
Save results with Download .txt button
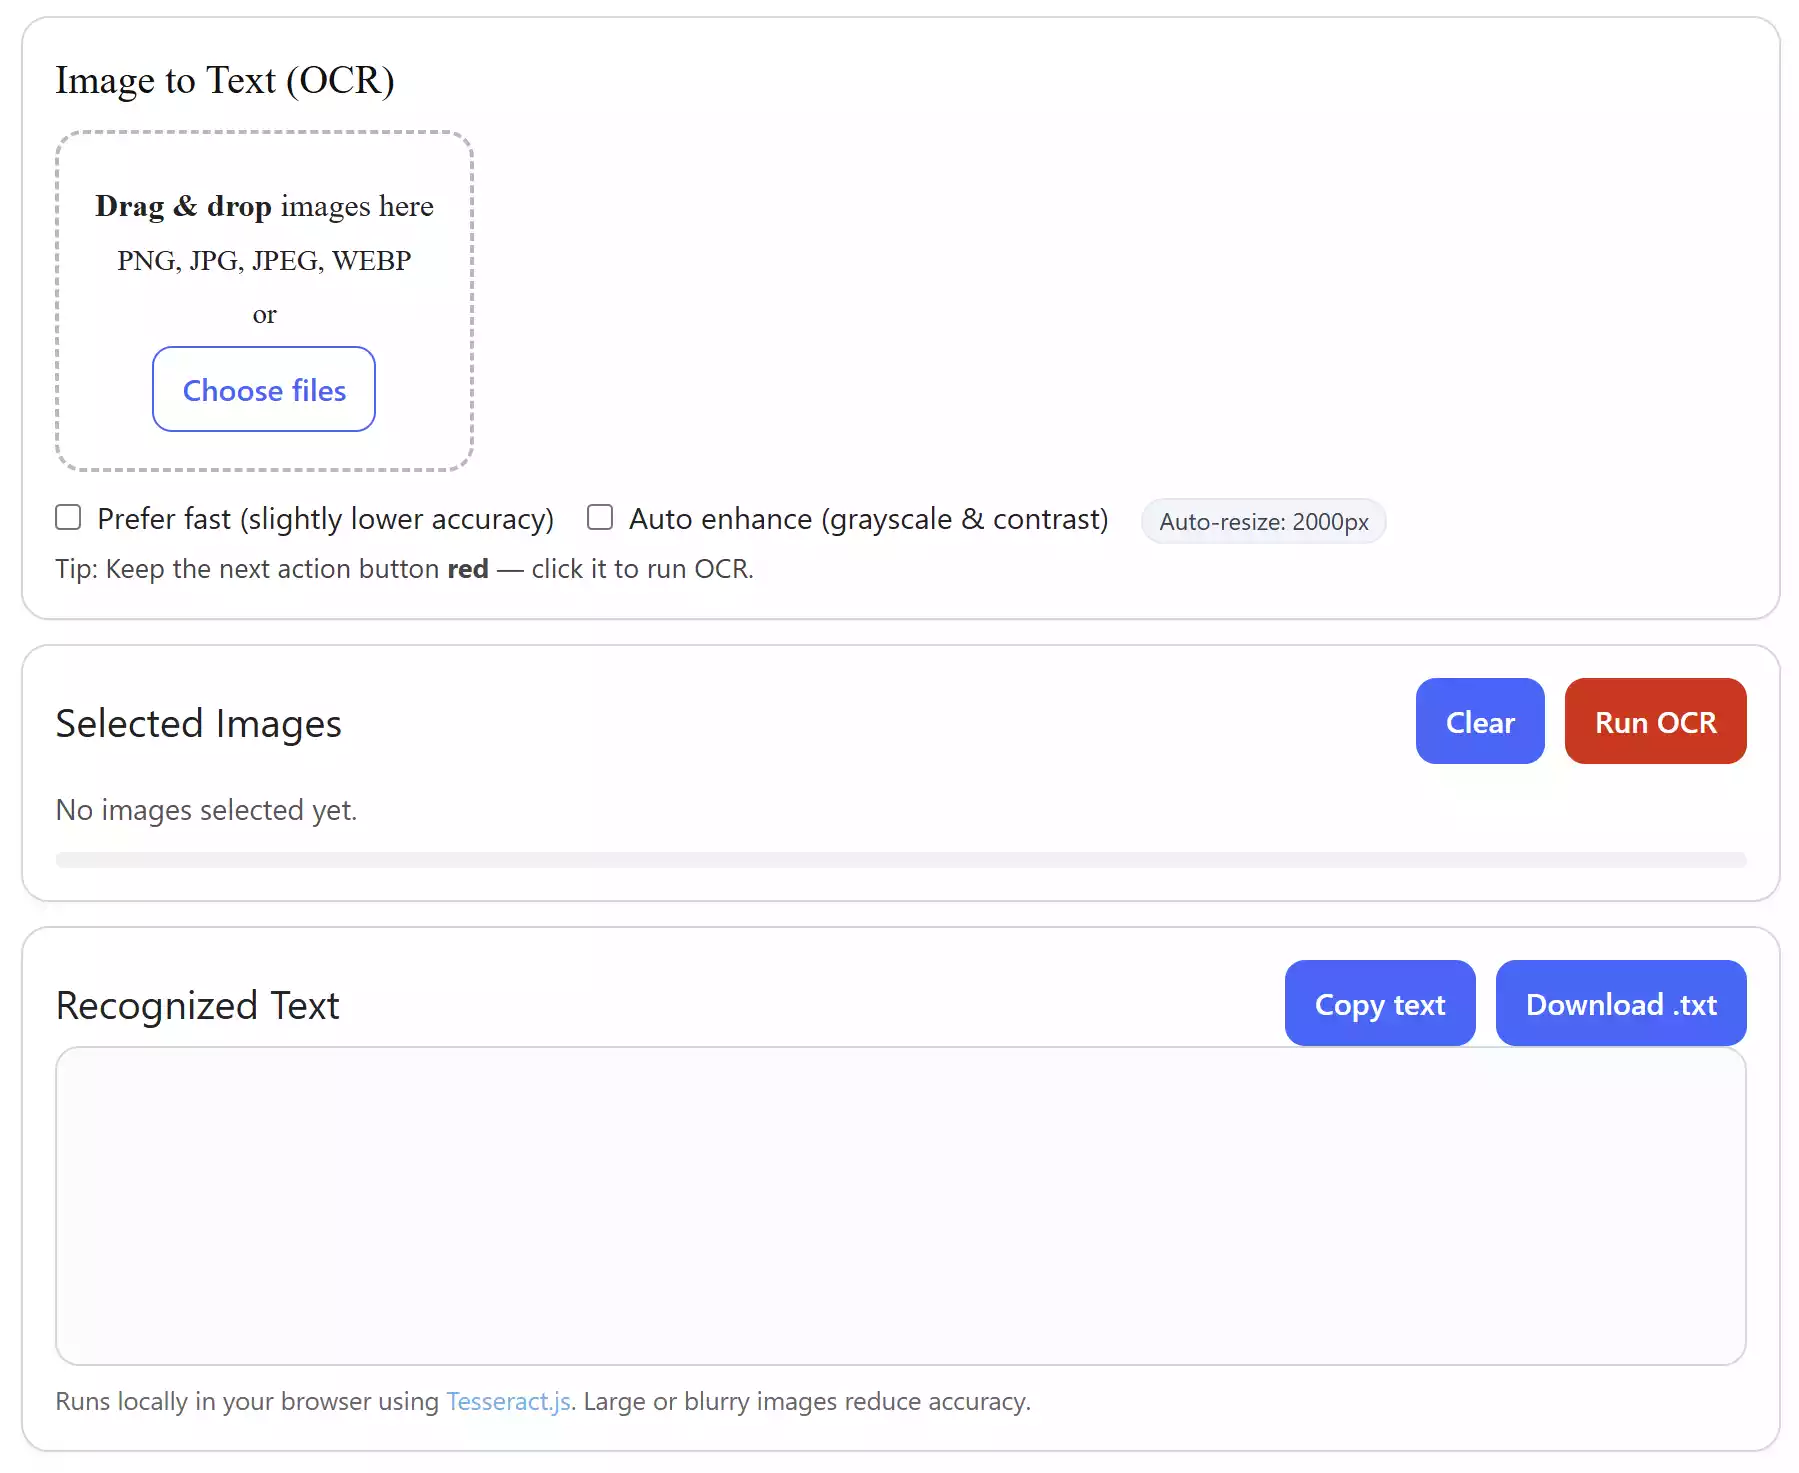(x=1620, y=1004)
